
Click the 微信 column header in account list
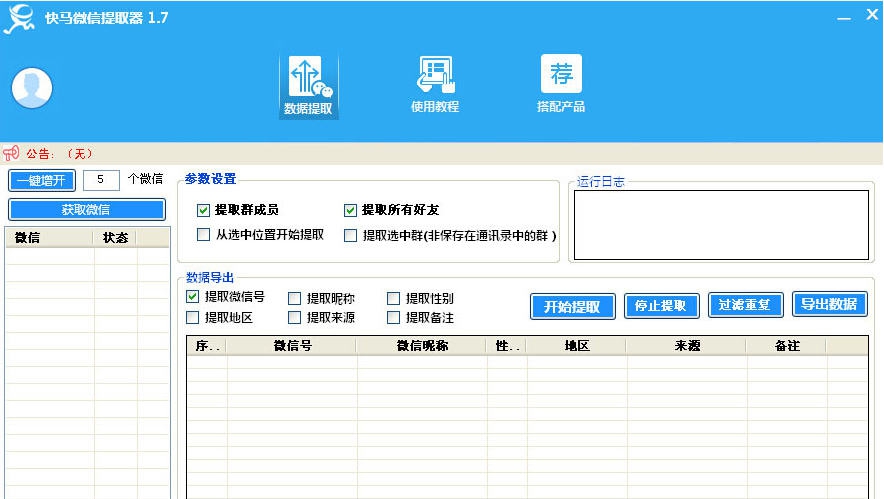[50, 238]
